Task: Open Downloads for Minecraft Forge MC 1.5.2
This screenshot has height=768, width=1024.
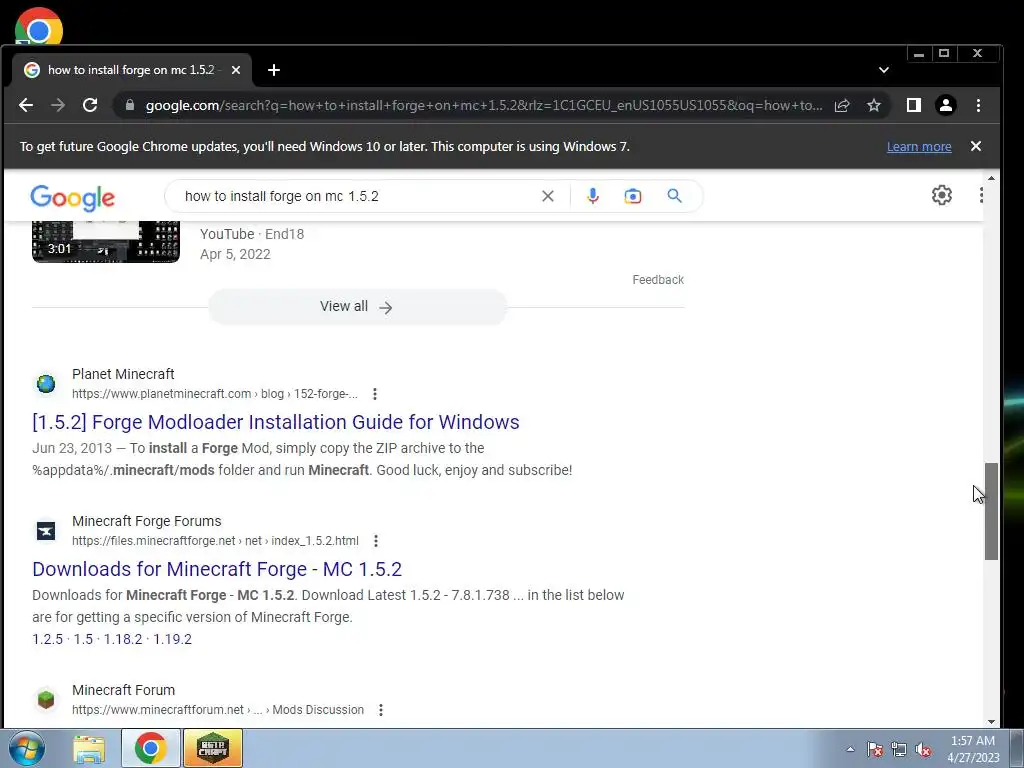Action: pyautogui.click(x=217, y=569)
